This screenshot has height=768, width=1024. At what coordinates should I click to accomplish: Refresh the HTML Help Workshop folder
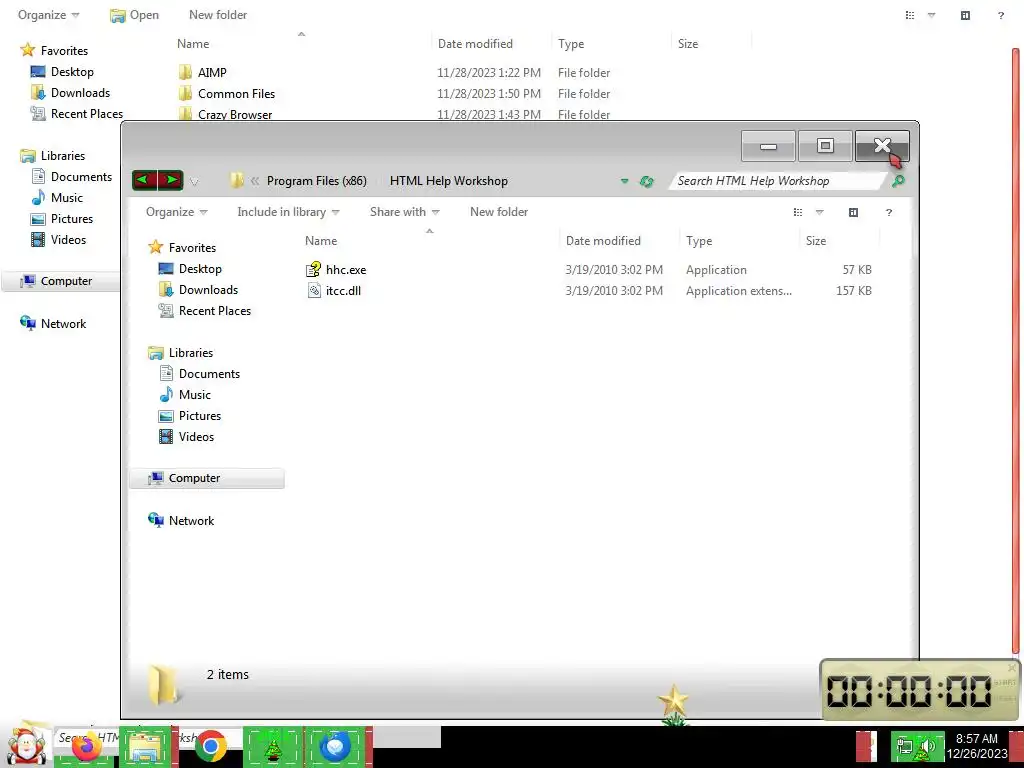(647, 182)
